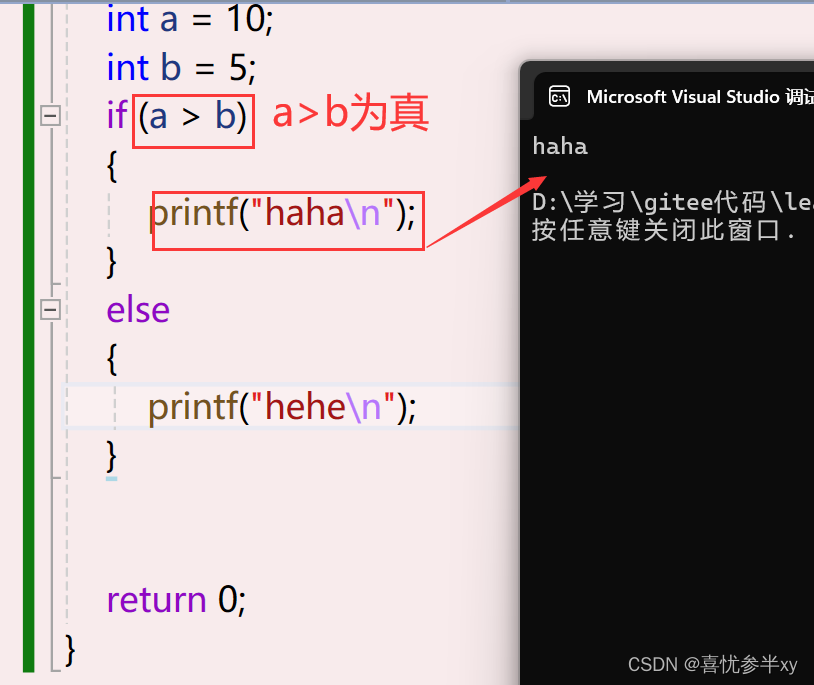The width and height of the screenshot is (814, 685).
Task: Click the code line 'int a = 10;'
Action: pos(189,20)
